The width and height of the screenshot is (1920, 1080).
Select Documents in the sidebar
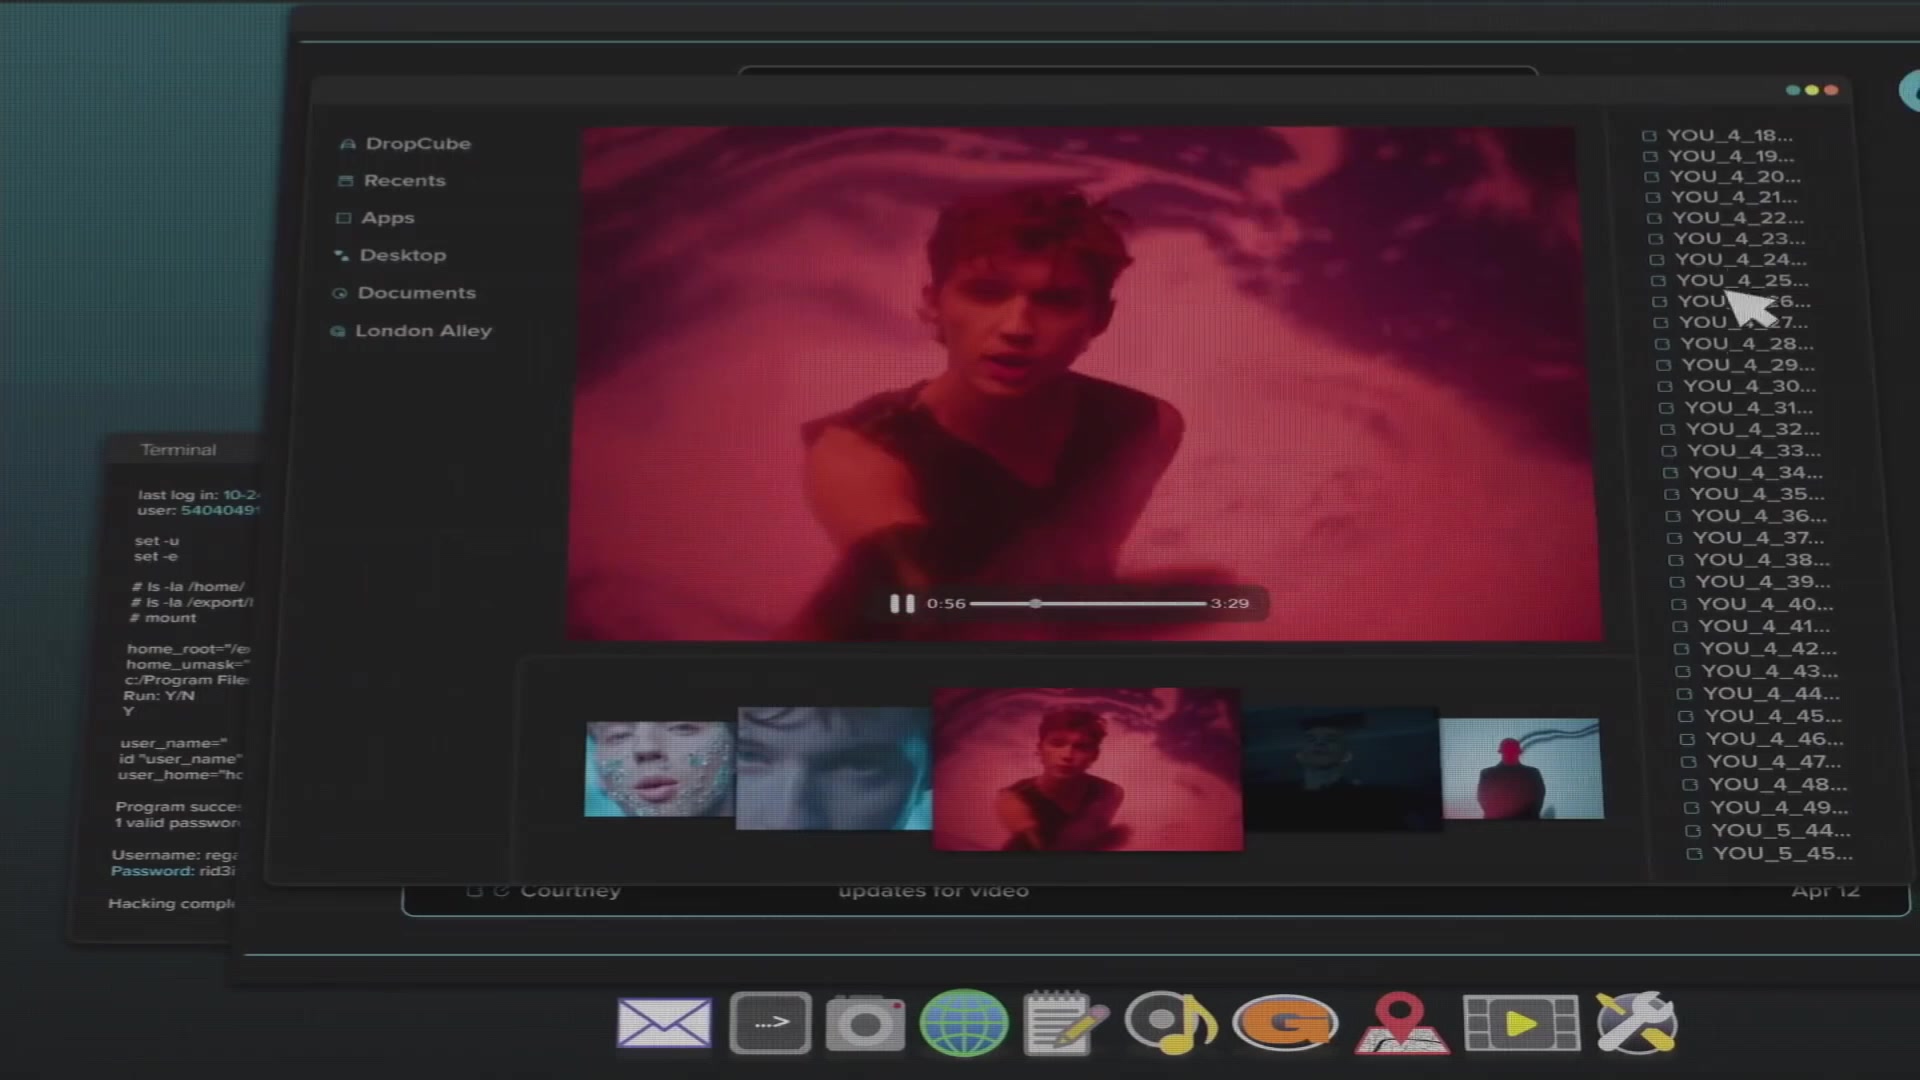(x=416, y=293)
